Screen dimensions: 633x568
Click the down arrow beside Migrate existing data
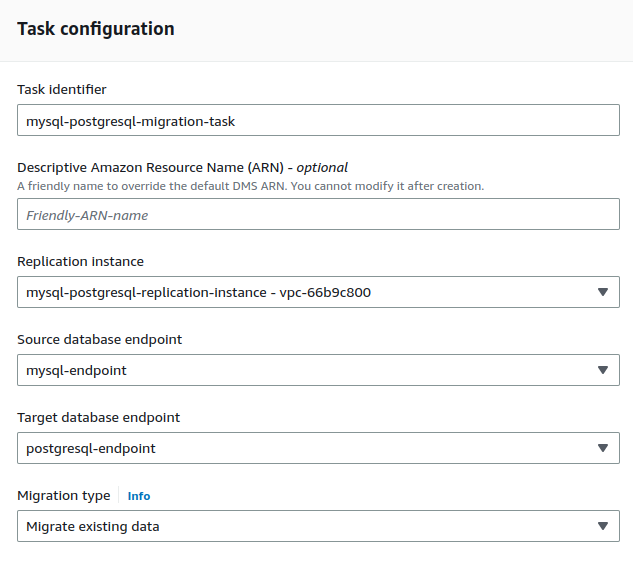click(602, 526)
